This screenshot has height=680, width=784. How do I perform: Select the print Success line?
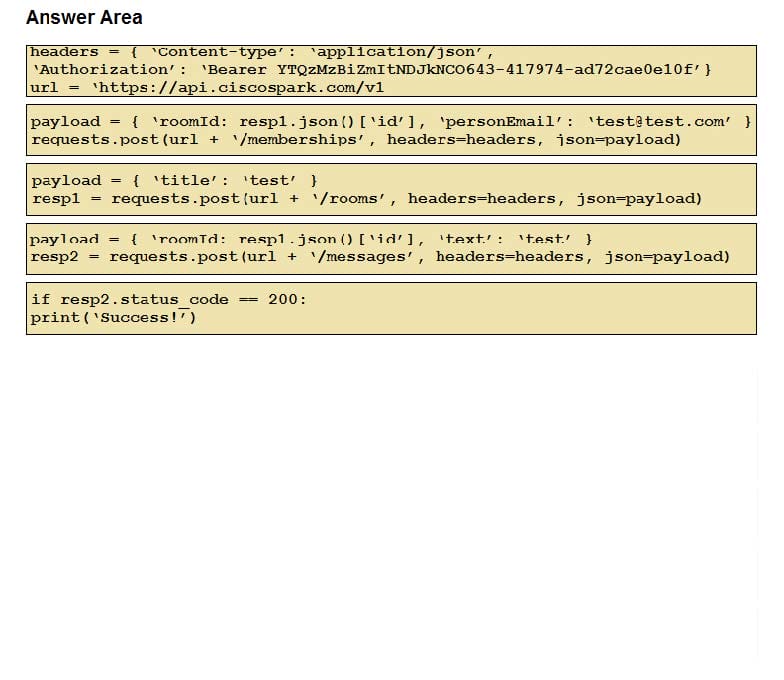114,317
